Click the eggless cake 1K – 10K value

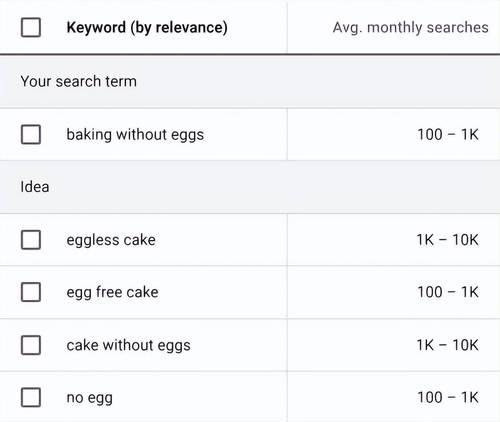(447, 240)
